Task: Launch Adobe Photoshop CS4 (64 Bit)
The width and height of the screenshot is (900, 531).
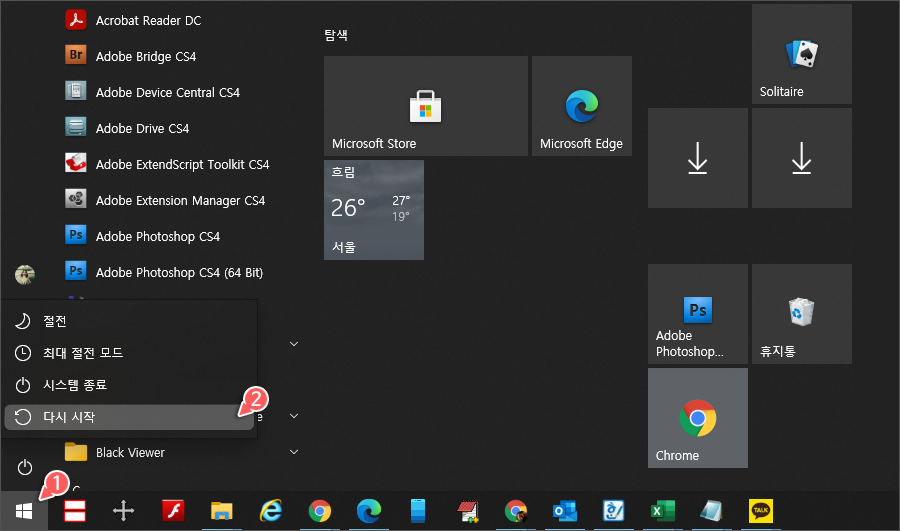Action: [x=164, y=273]
